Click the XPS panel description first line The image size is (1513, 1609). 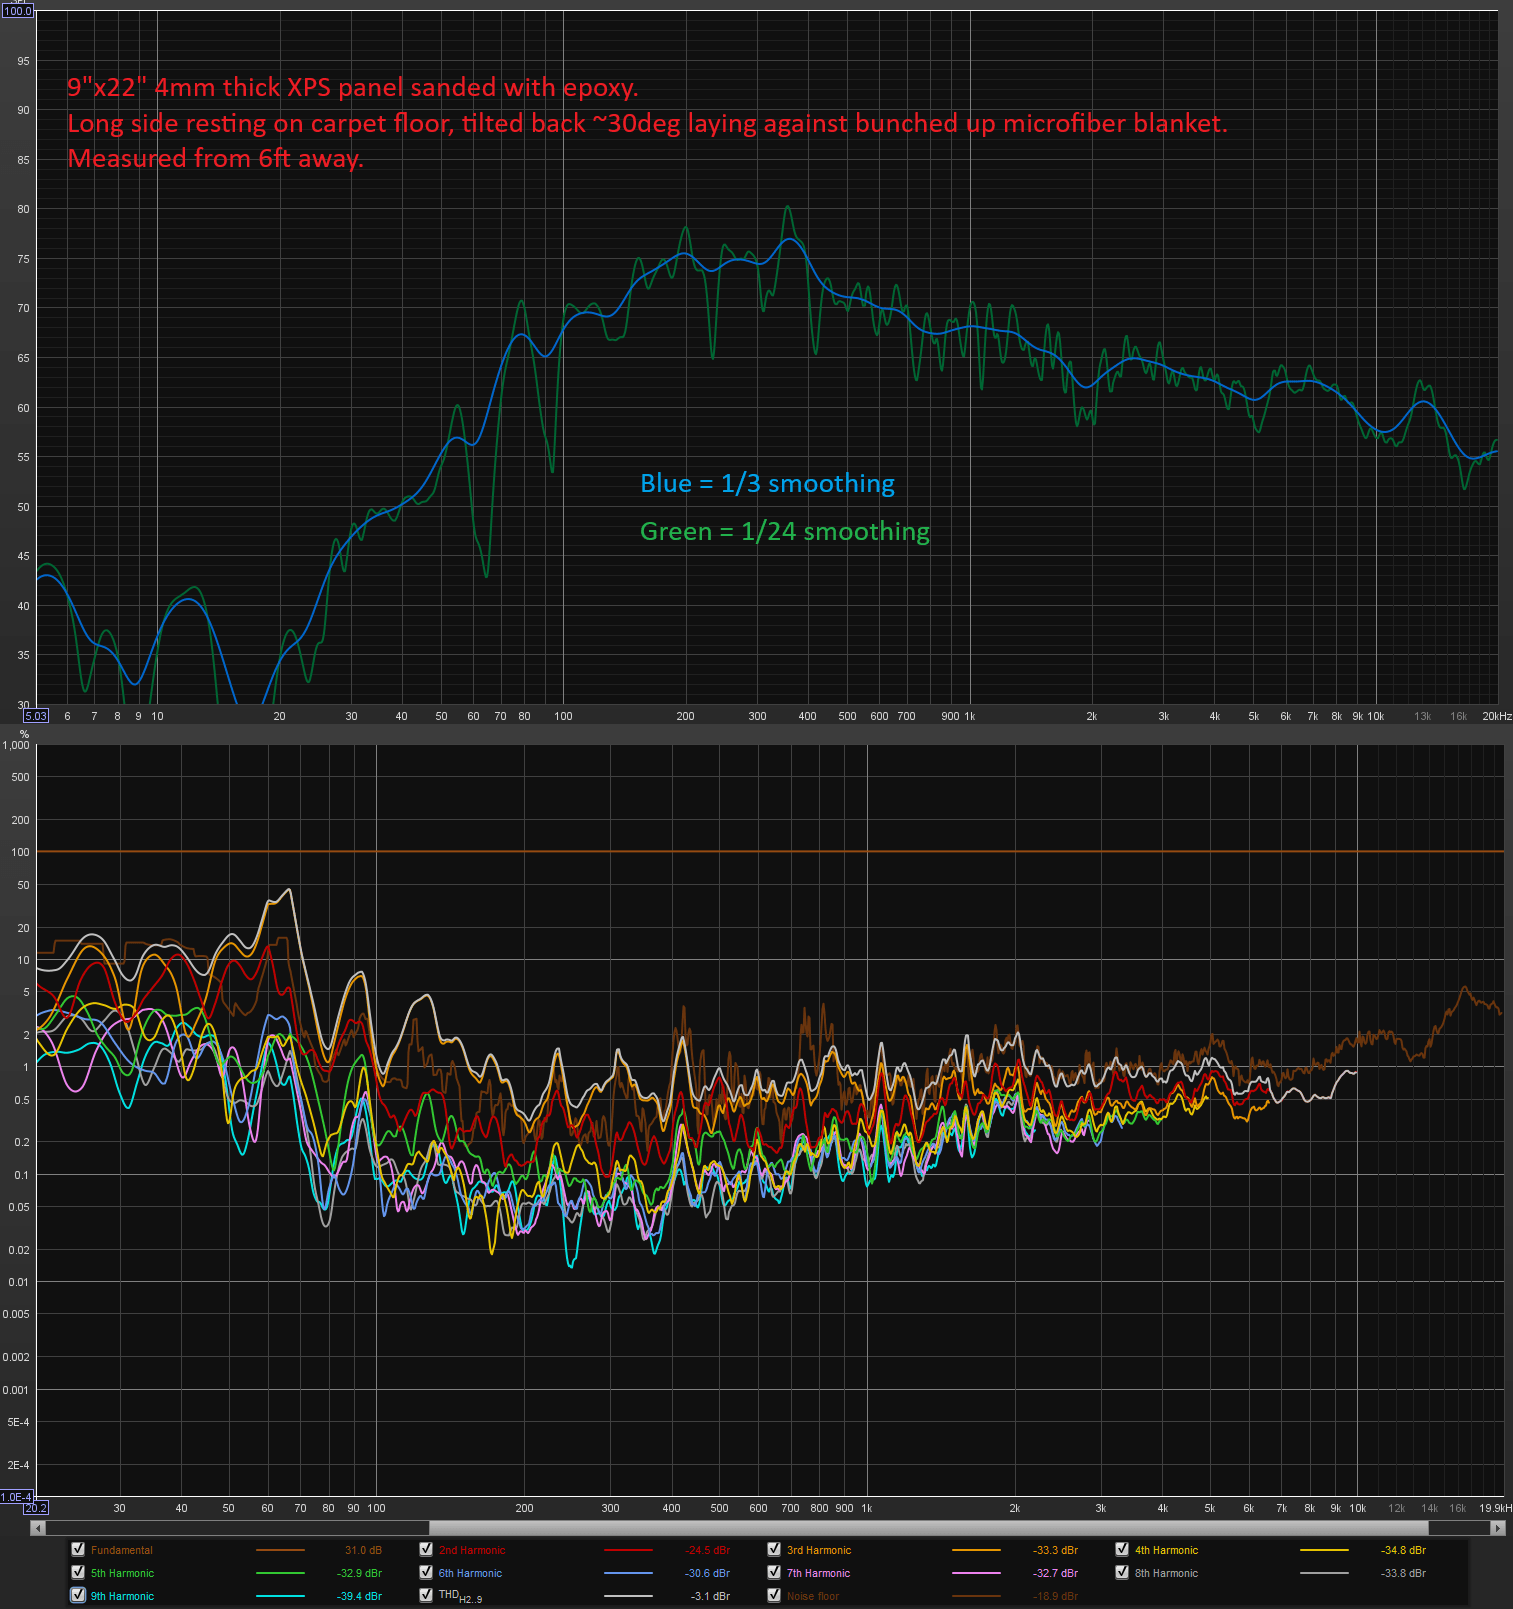click(x=353, y=88)
